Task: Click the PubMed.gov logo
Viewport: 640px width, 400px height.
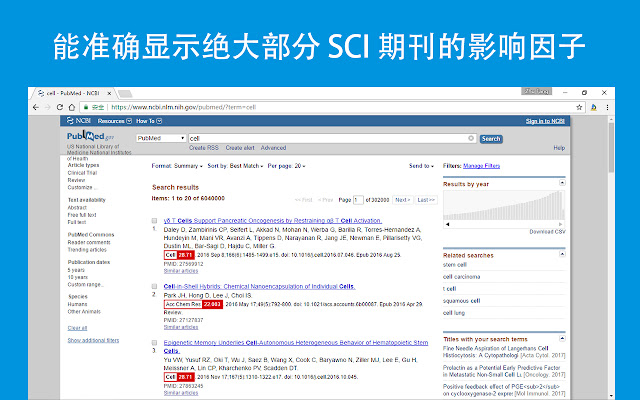Action: coord(90,136)
